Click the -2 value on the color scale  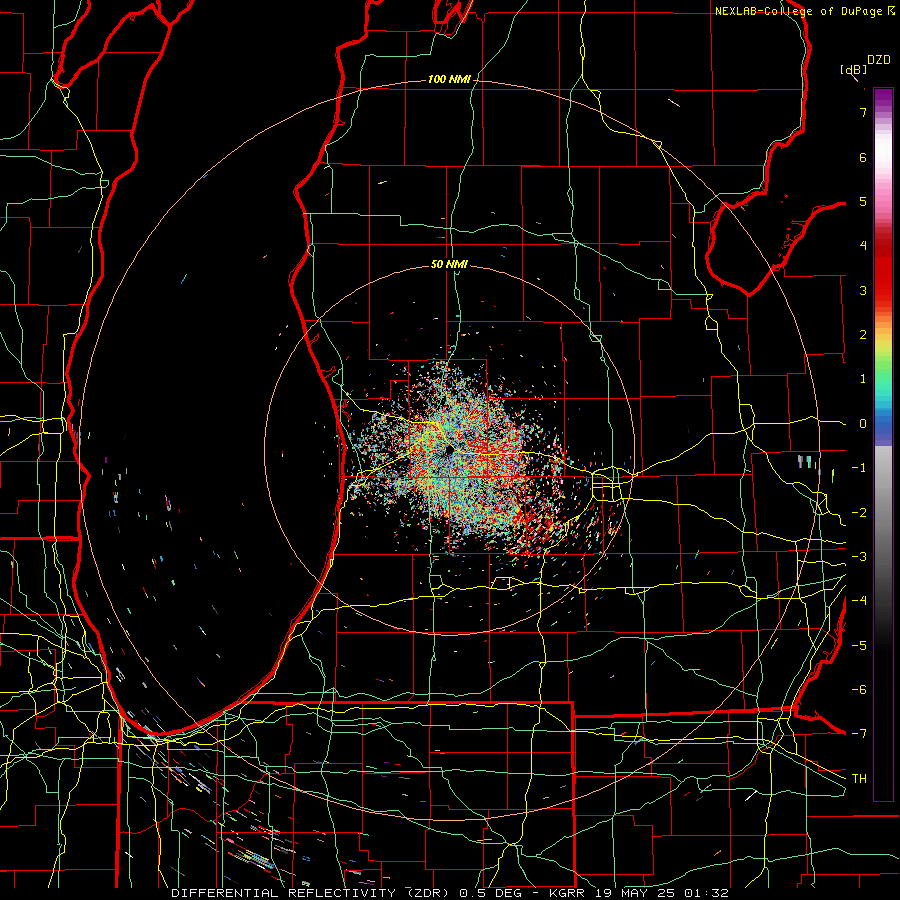[859, 513]
